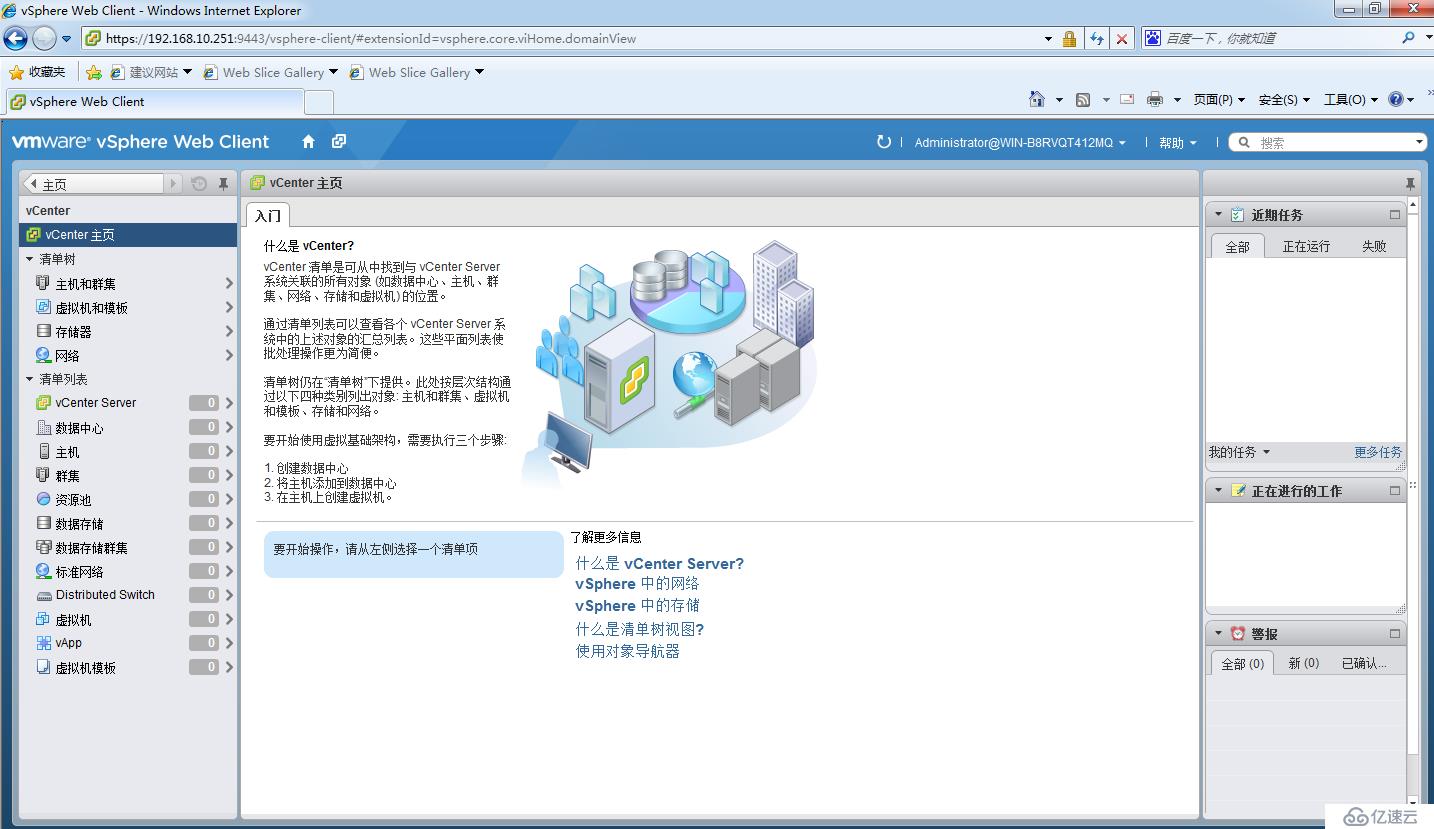This screenshot has height=829, width=1434.
Task: Select vCenter 主页 in the navigator
Action: (128, 234)
